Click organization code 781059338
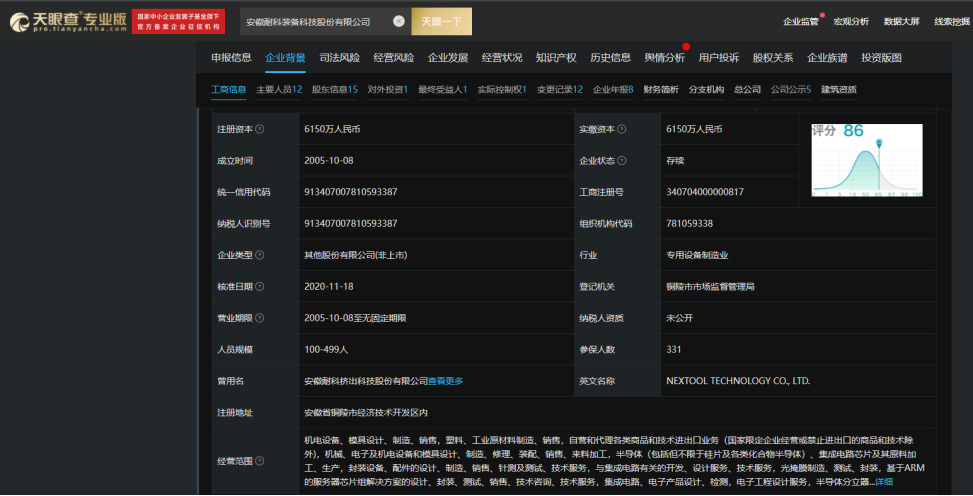The image size is (973, 496). coord(689,223)
